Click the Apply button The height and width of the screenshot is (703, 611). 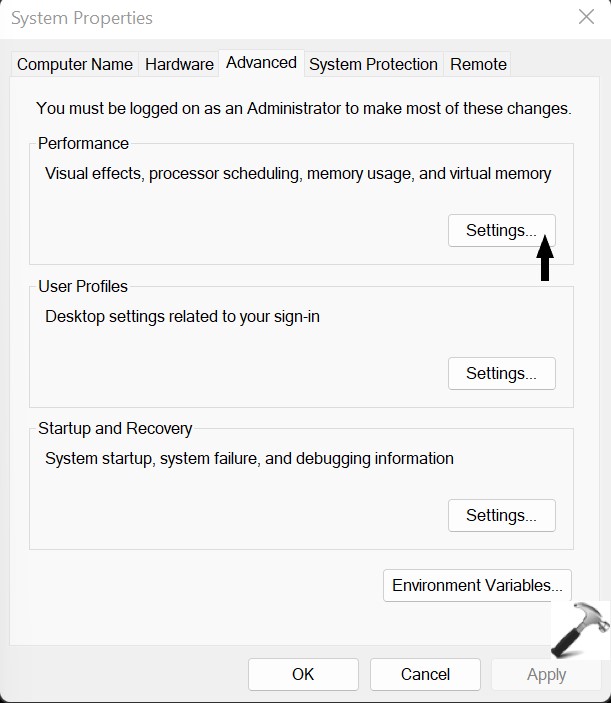pyautogui.click(x=546, y=674)
